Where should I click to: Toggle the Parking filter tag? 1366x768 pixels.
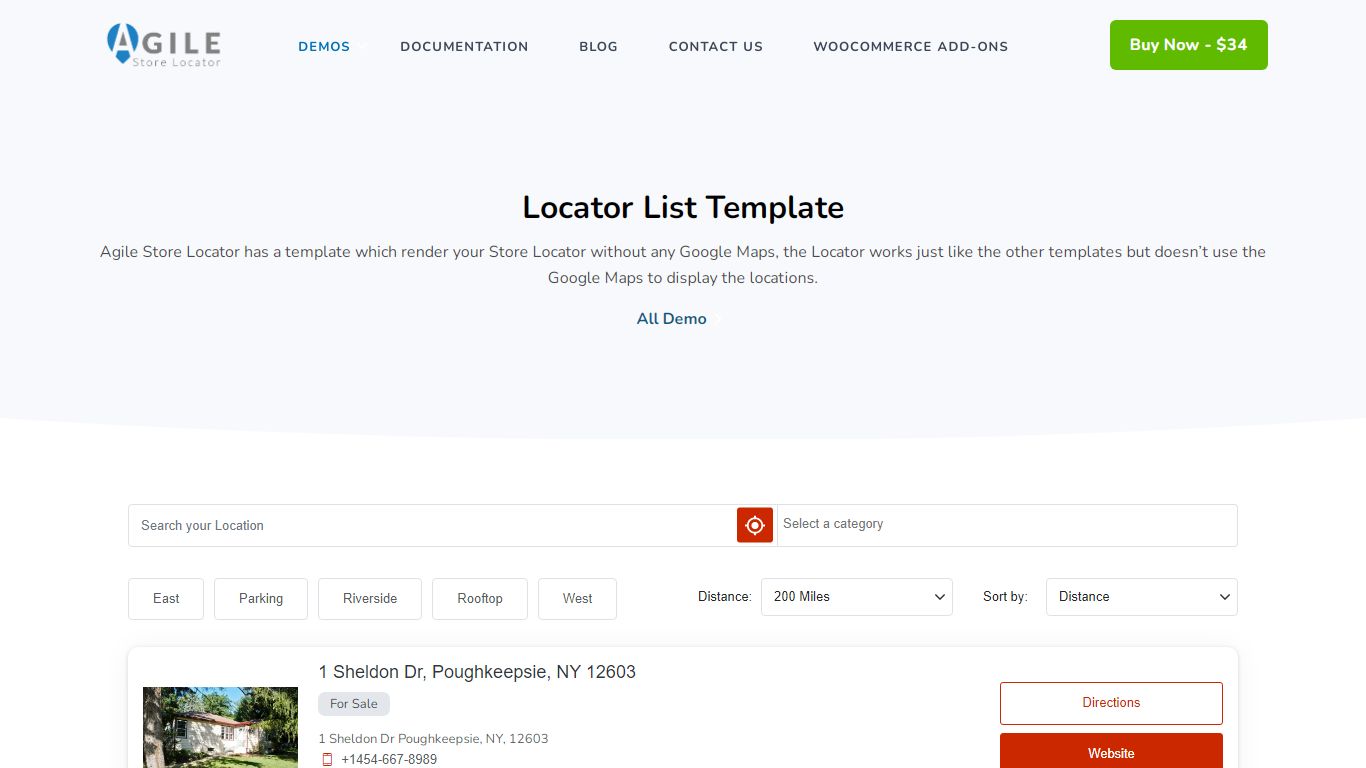point(261,599)
